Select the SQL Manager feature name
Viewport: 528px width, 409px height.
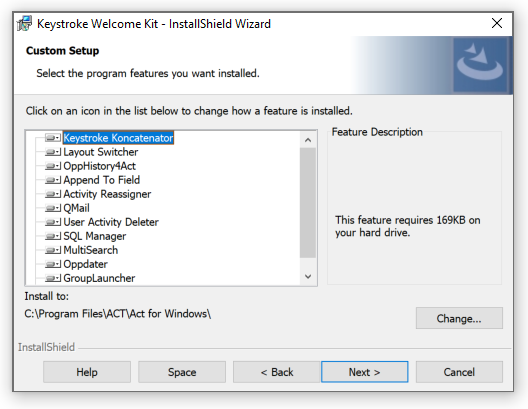point(95,236)
